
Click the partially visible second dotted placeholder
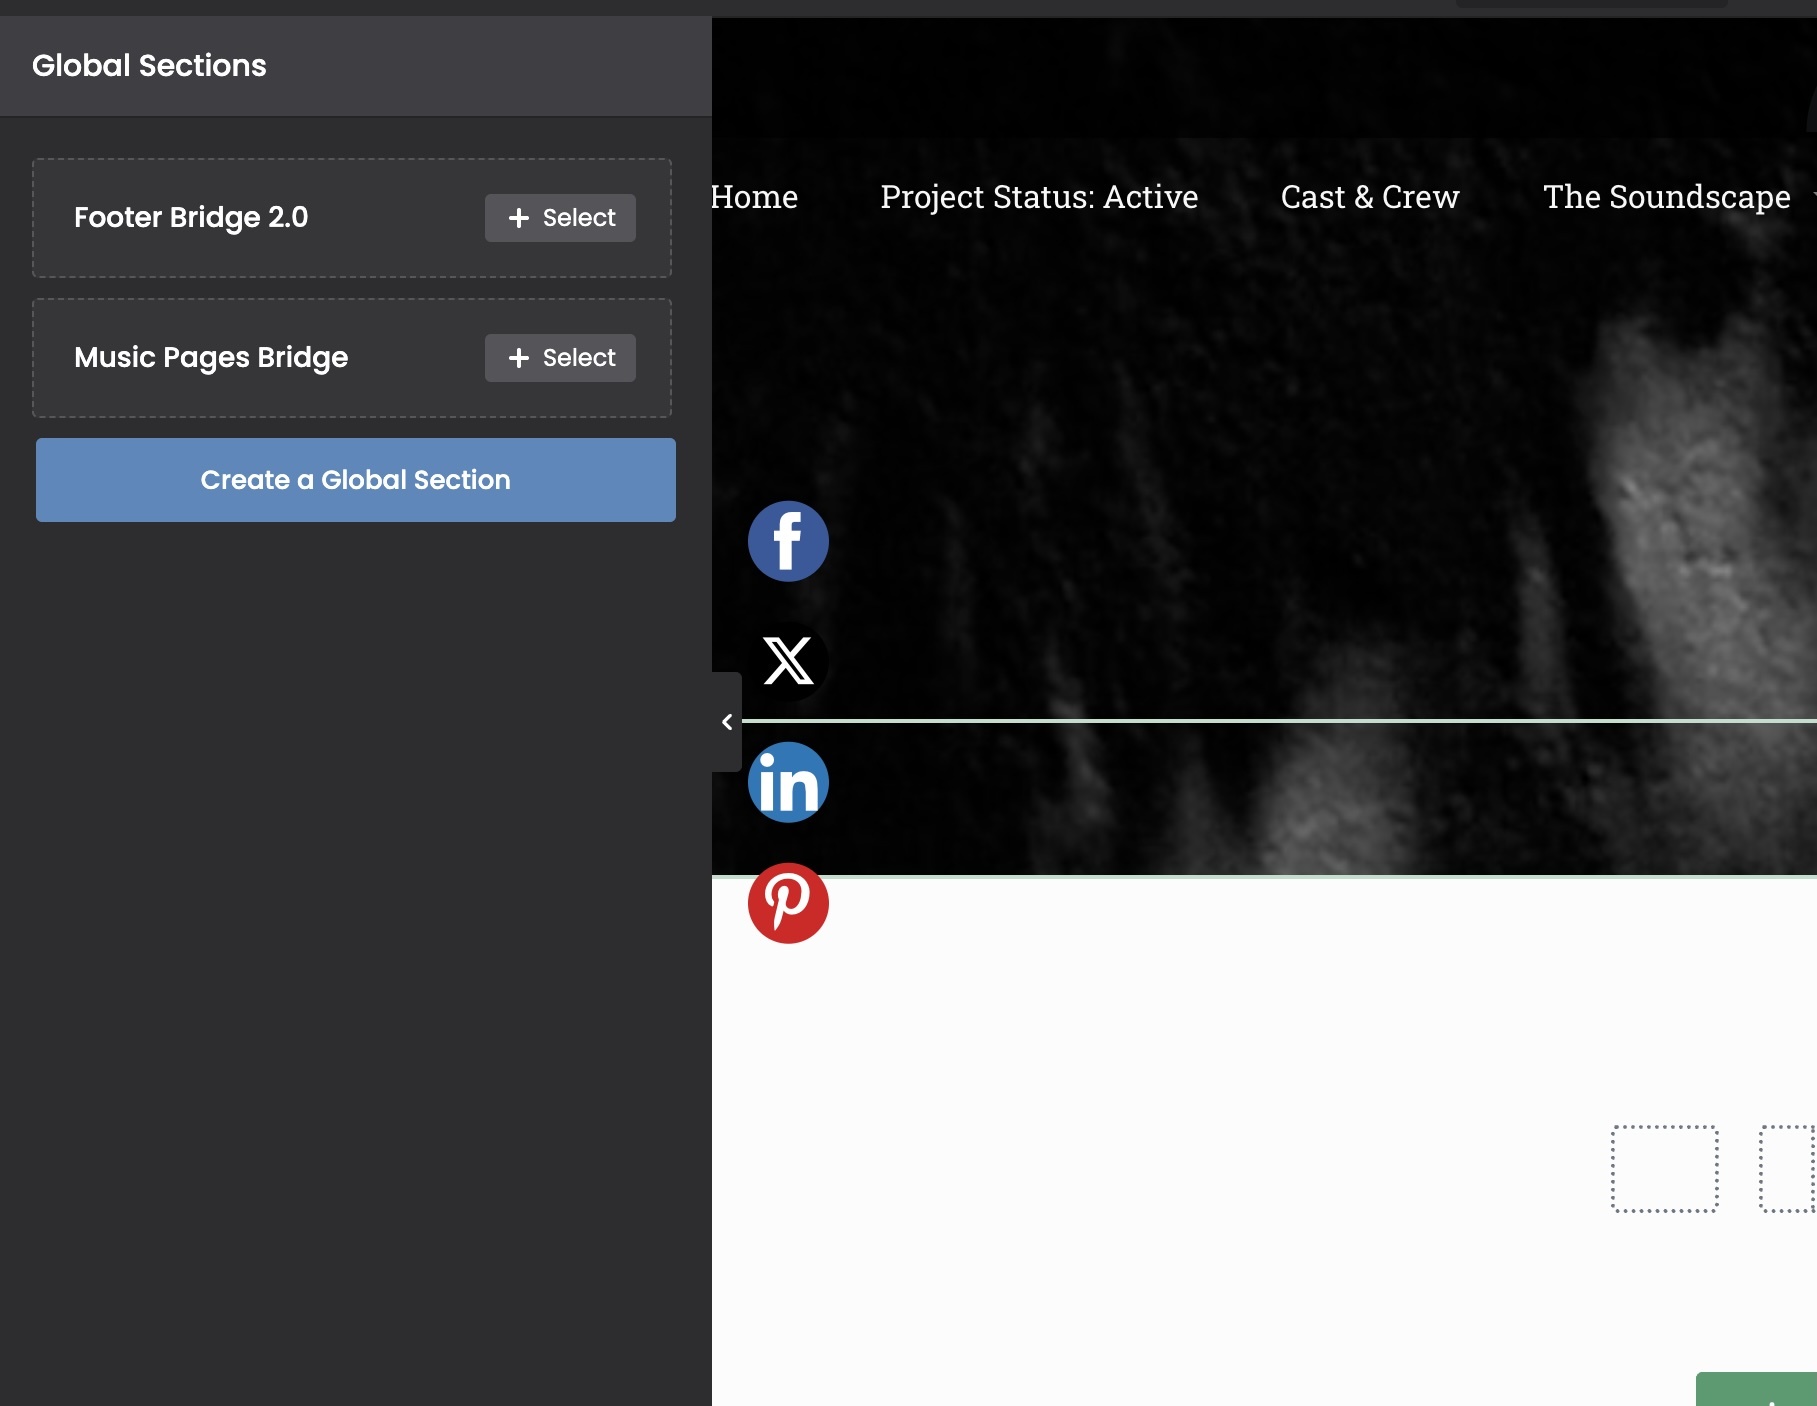pyautogui.click(x=1789, y=1168)
